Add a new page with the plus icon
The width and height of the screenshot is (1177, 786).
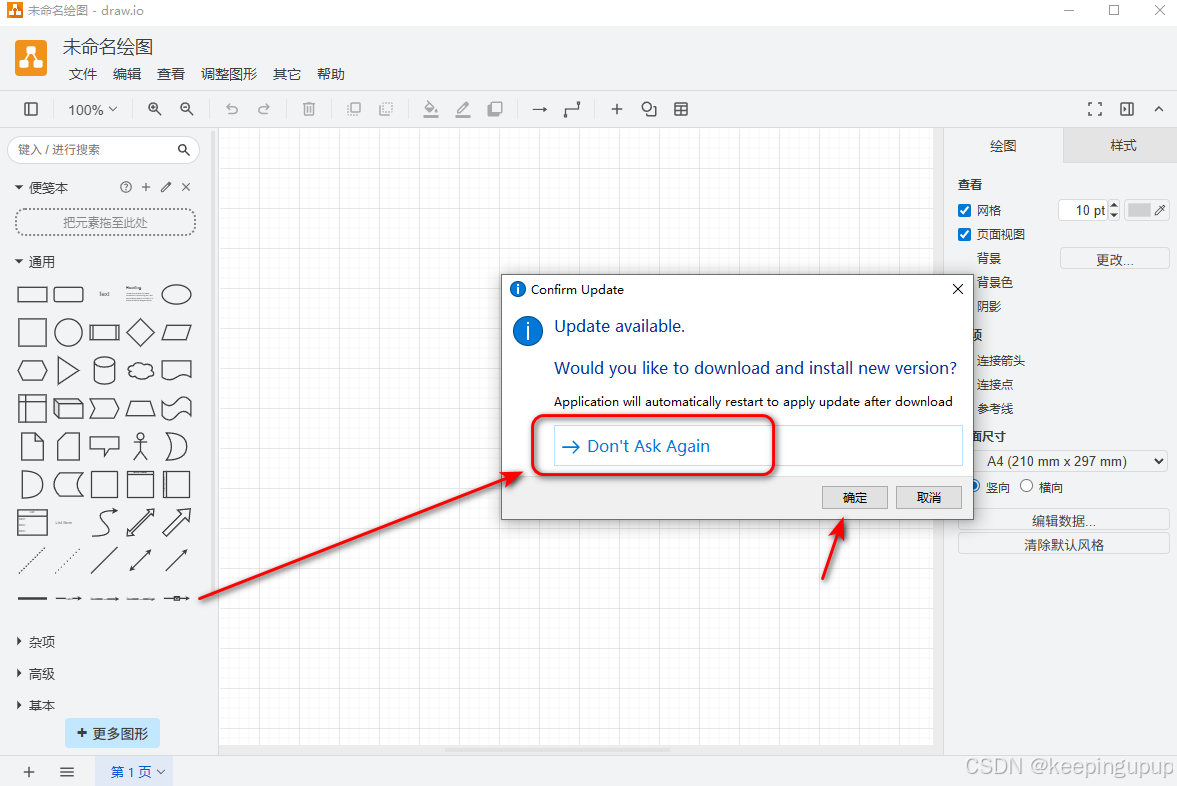point(29,772)
